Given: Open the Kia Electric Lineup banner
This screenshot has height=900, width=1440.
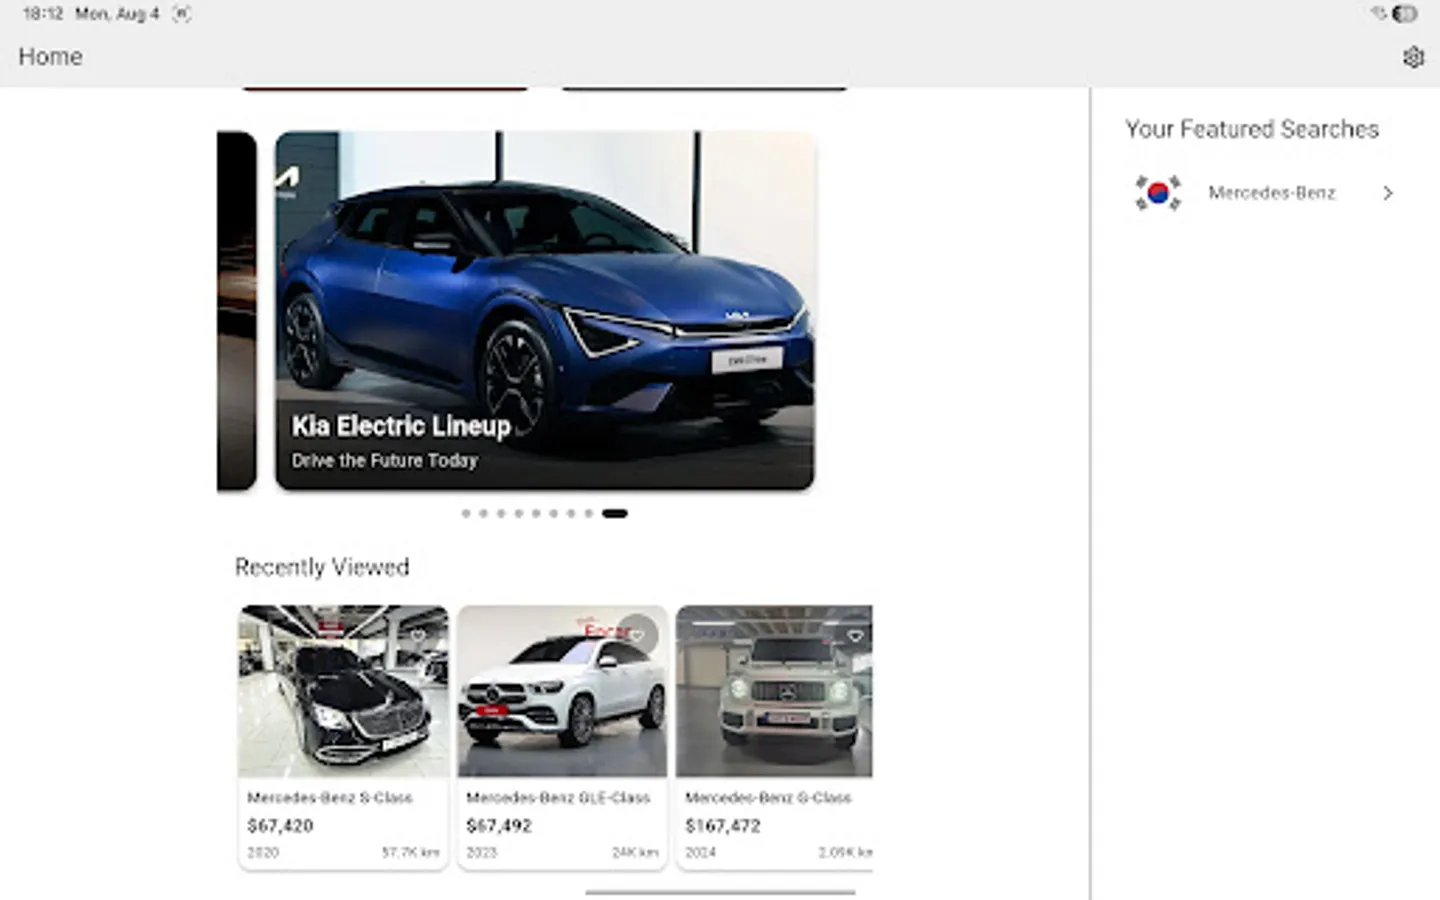Looking at the screenshot, I should 545,310.
